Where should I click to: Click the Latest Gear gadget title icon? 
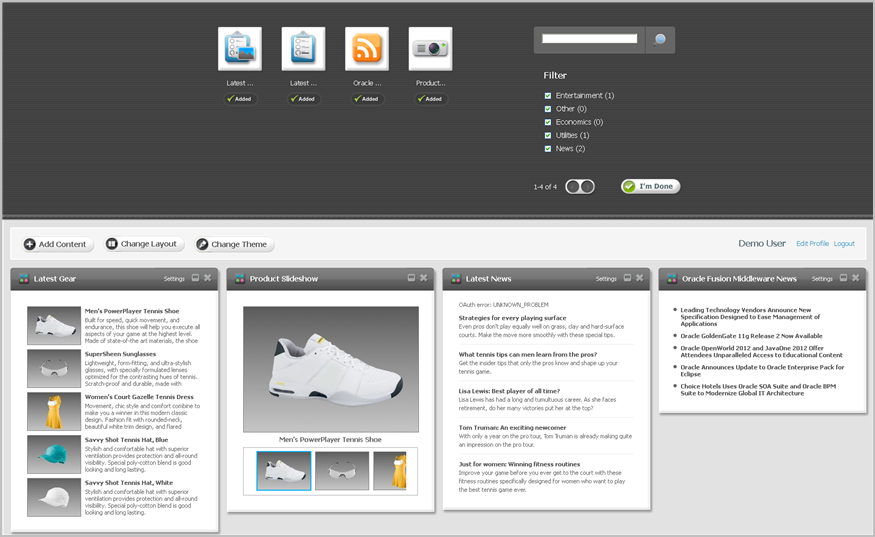coord(23,279)
